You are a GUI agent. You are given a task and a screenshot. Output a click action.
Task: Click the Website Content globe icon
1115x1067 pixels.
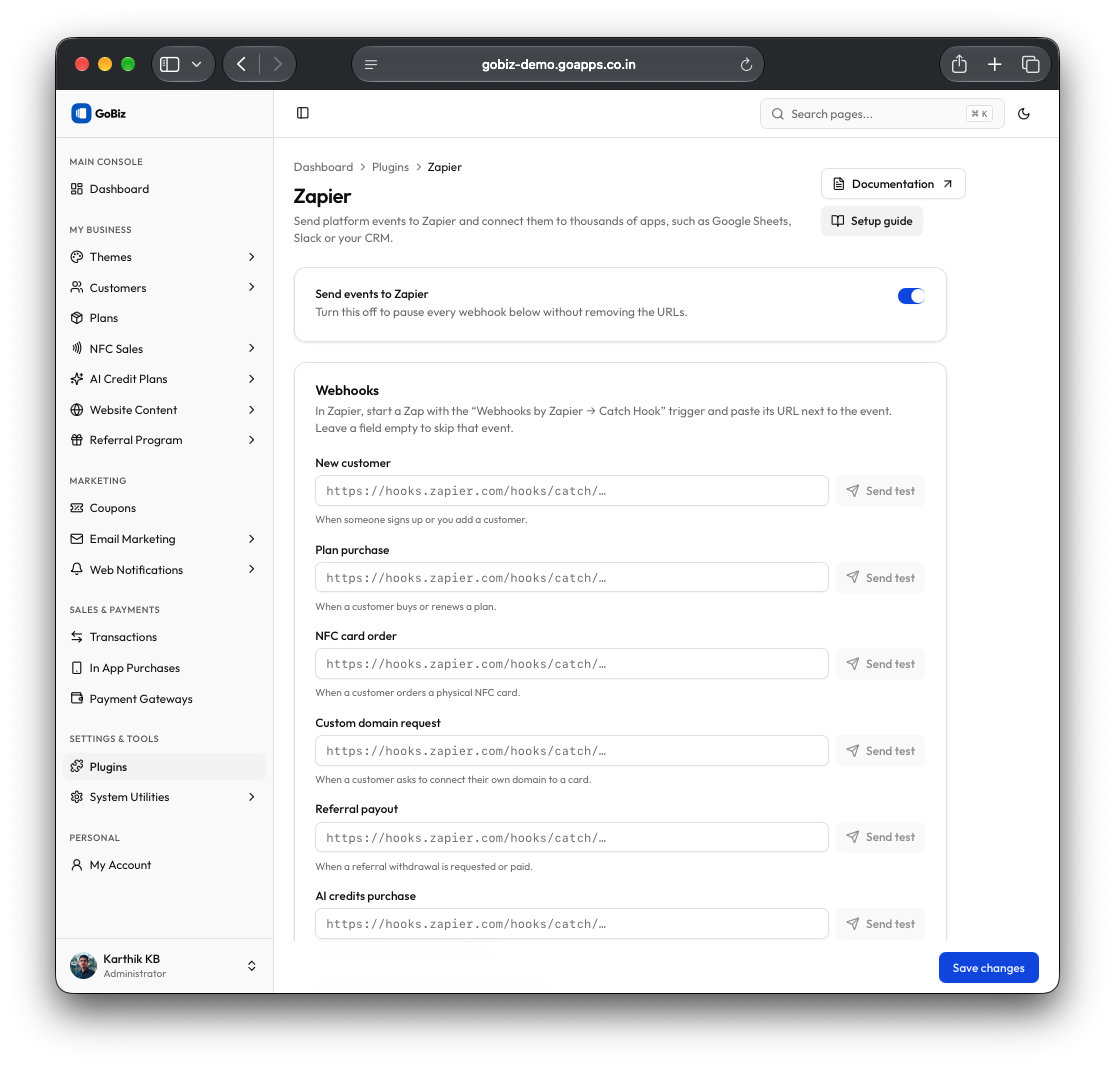pos(77,410)
